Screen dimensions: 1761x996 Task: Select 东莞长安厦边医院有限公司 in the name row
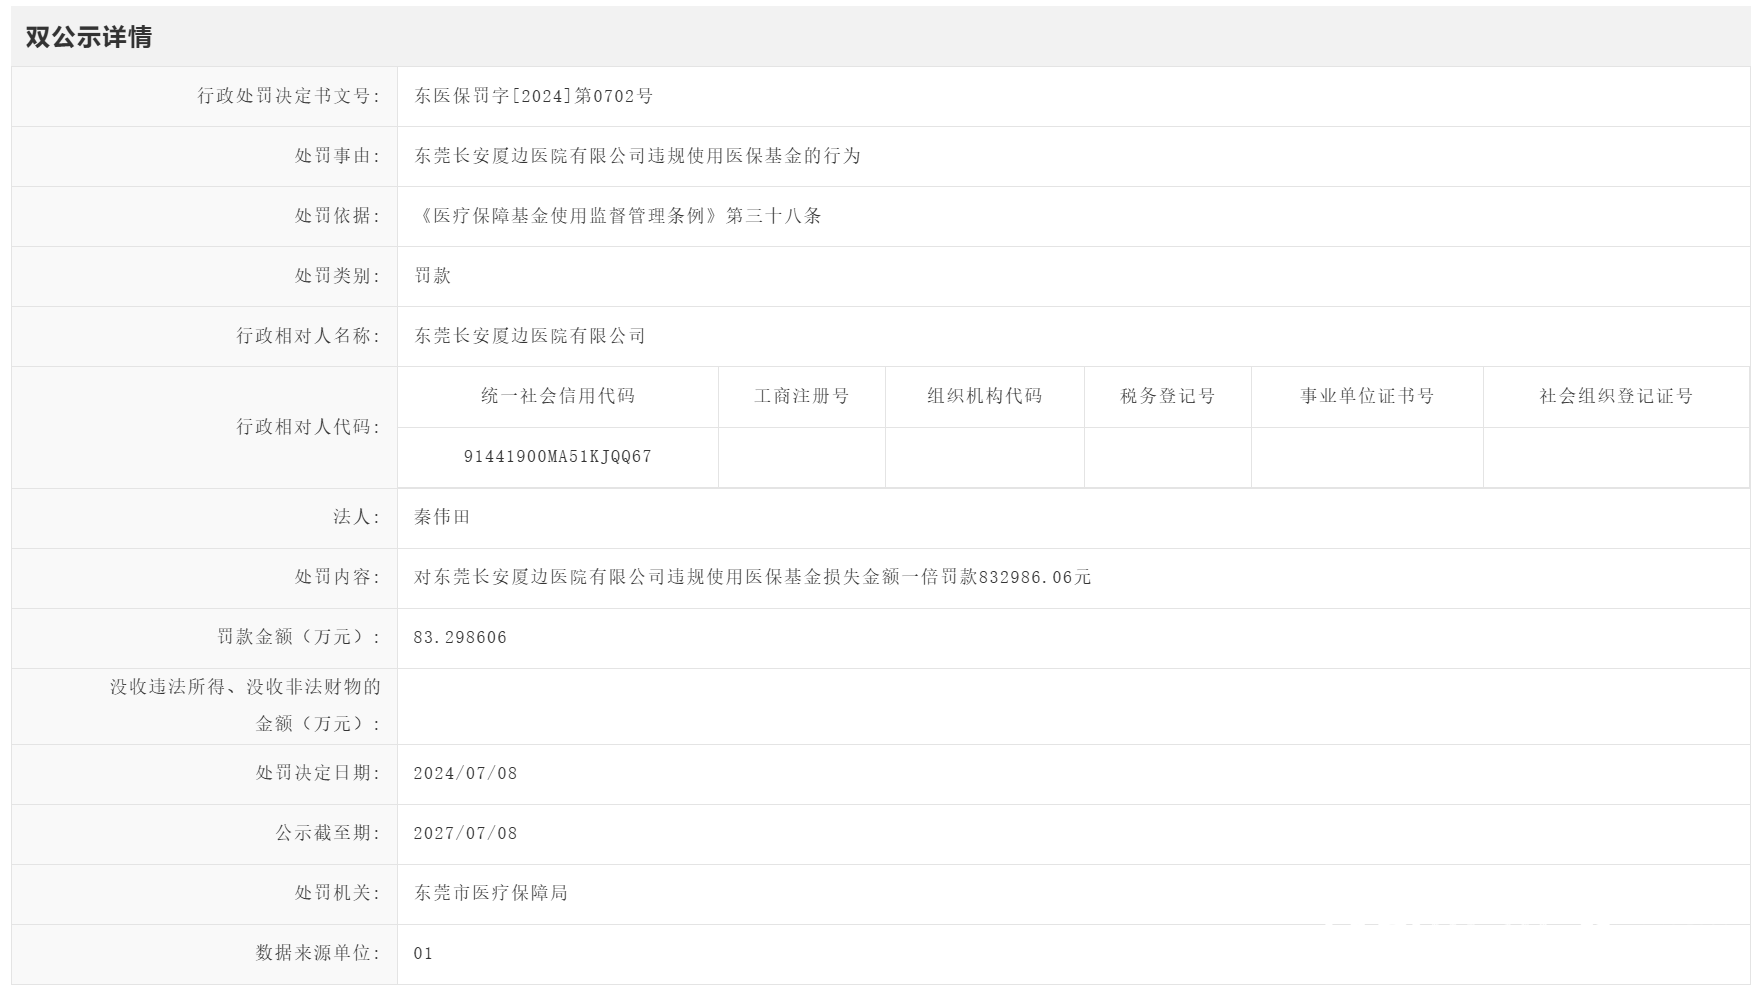530,336
